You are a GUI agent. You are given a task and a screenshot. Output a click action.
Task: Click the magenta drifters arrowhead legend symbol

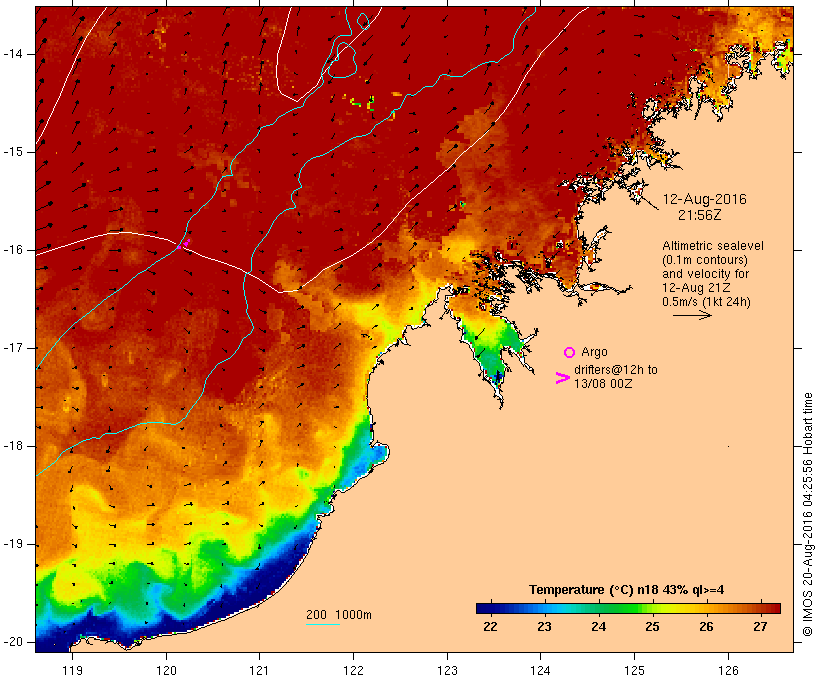tap(562, 378)
